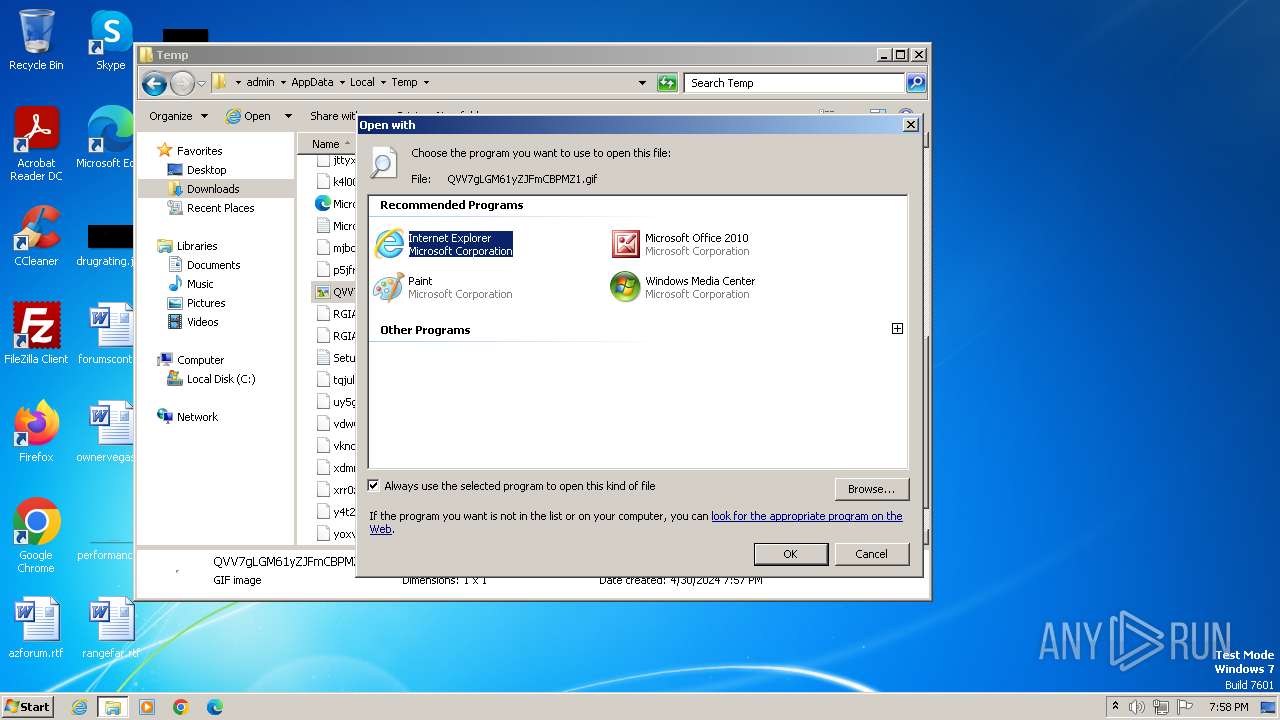Pick Paint as the opening program
This screenshot has height=720, width=1280.
(443, 287)
